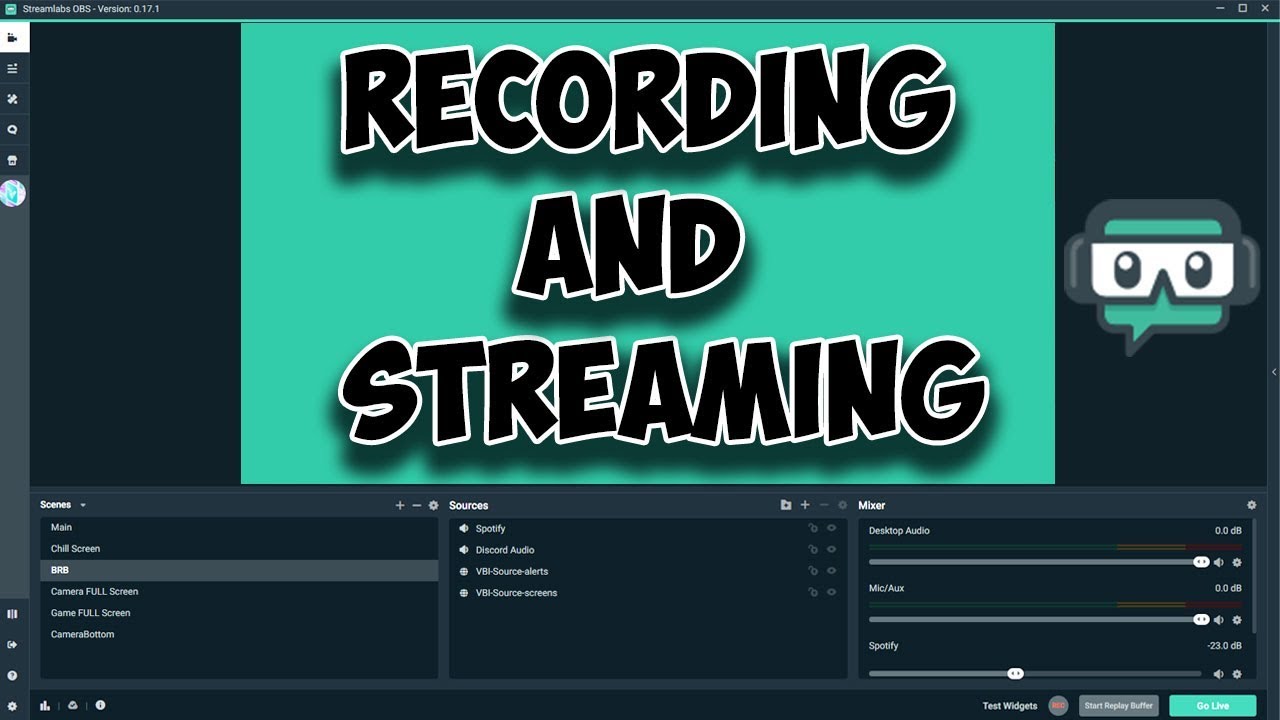Open the Editor via the camera sidebar icon
The height and width of the screenshot is (720, 1280).
13,37
